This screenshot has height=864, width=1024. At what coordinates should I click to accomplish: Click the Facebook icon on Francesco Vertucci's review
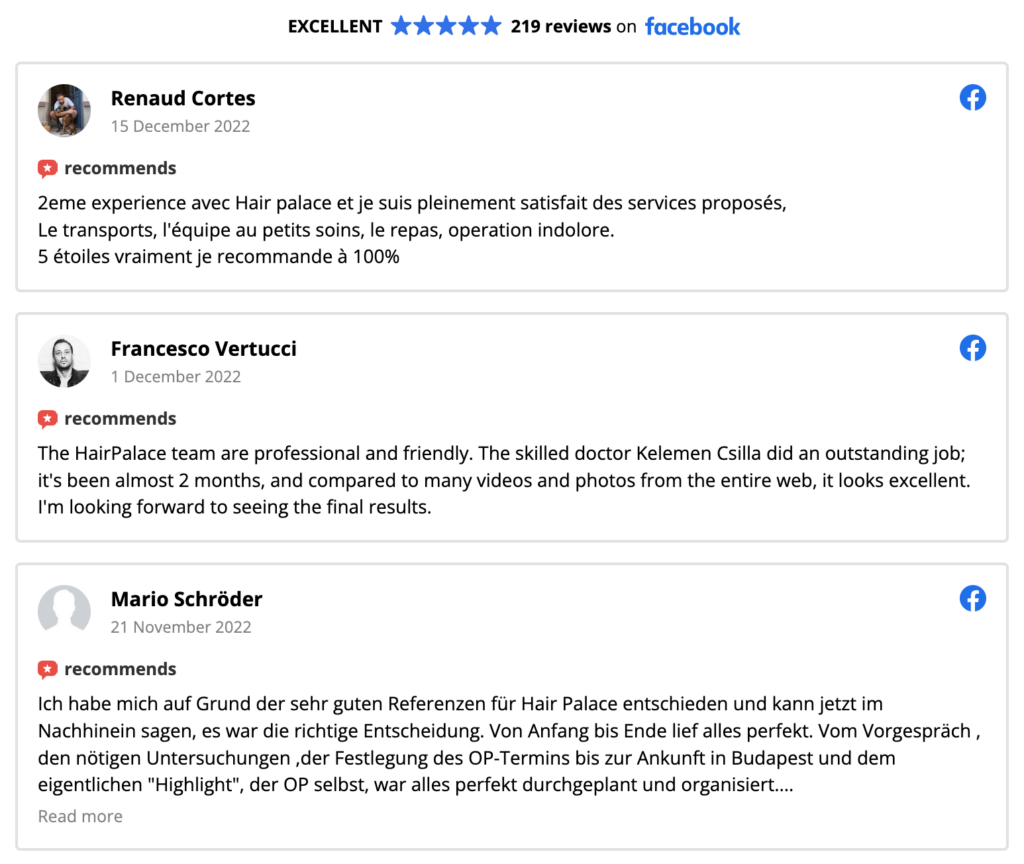[972, 348]
